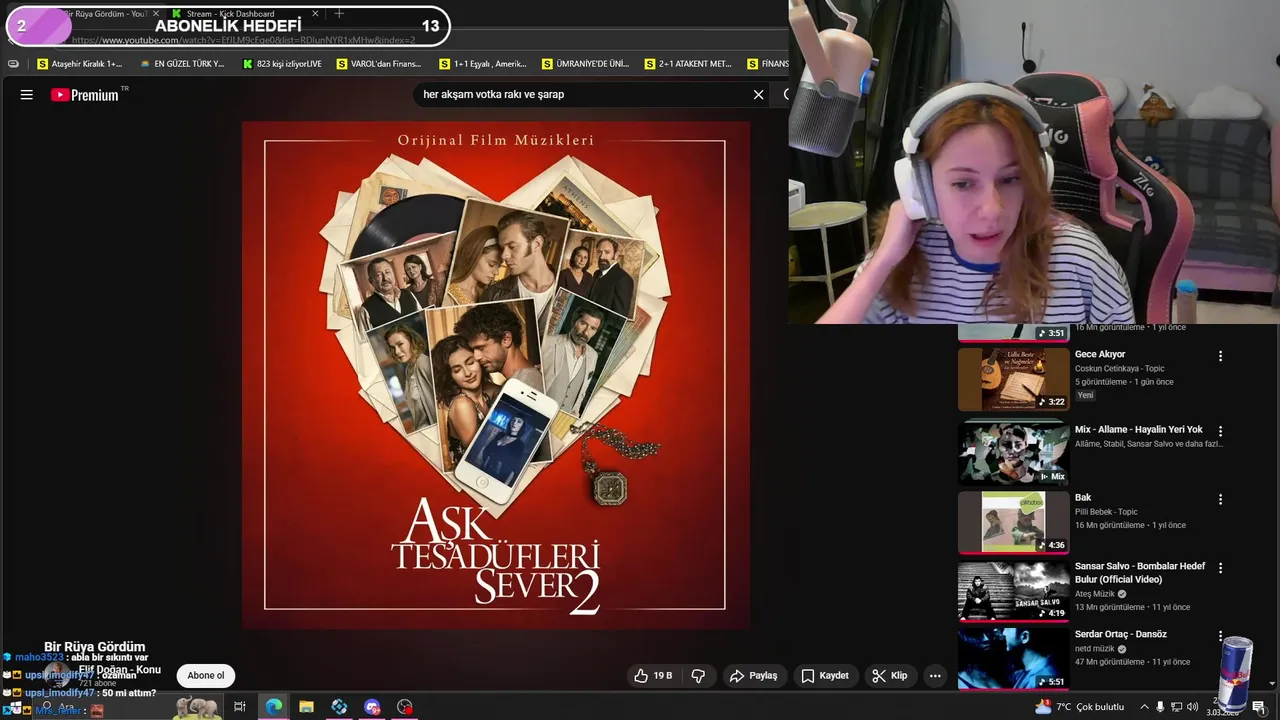The image size is (1280, 720).
Task: Open options menu for Gece Akıyor
Action: coord(1220,356)
